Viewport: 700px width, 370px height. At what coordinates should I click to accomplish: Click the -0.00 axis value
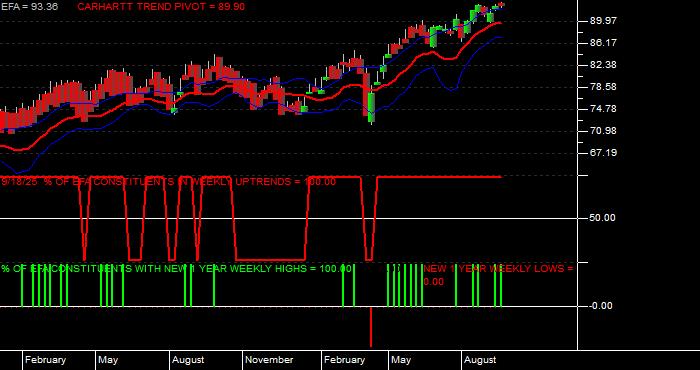click(601, 306)
